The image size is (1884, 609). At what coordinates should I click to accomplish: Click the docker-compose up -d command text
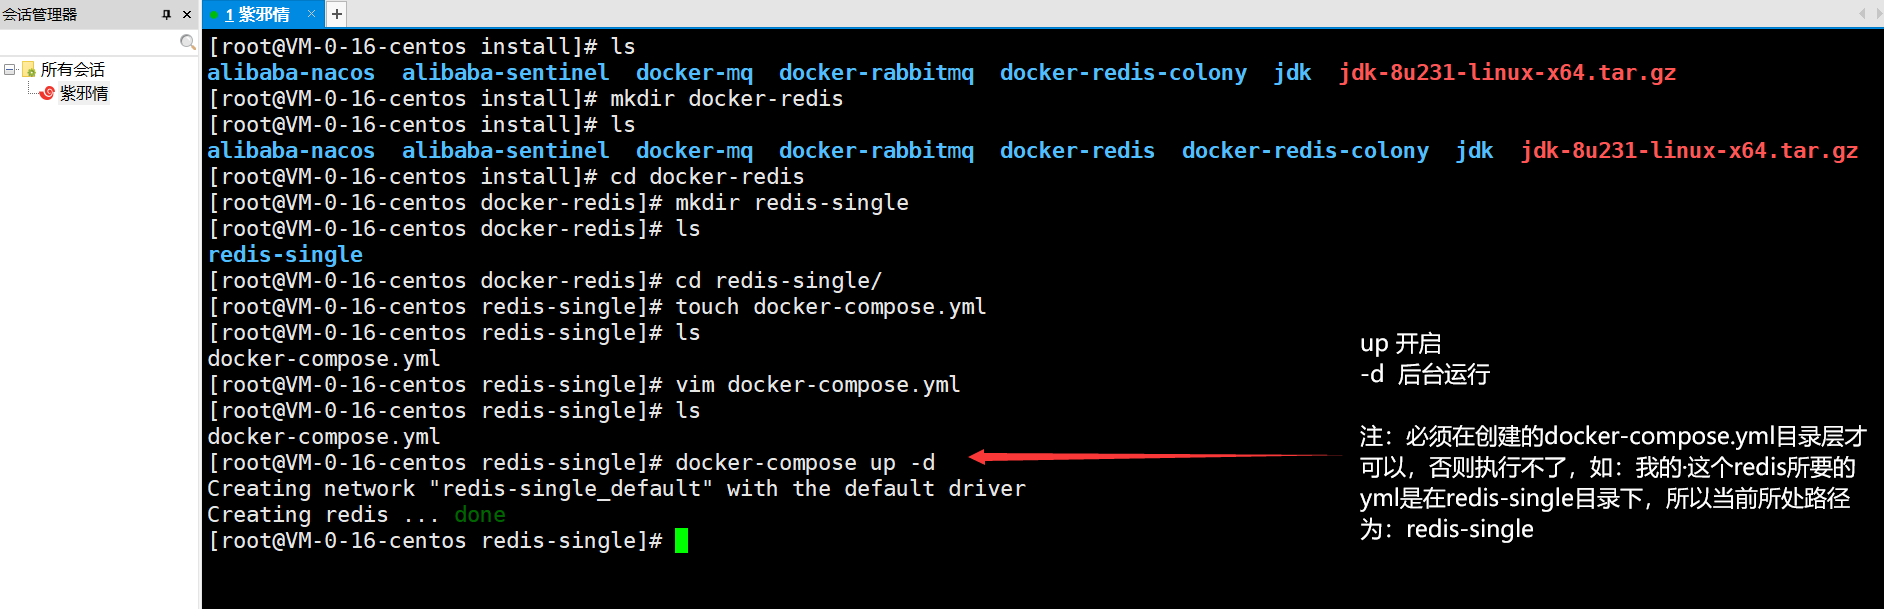coord(805,463)
